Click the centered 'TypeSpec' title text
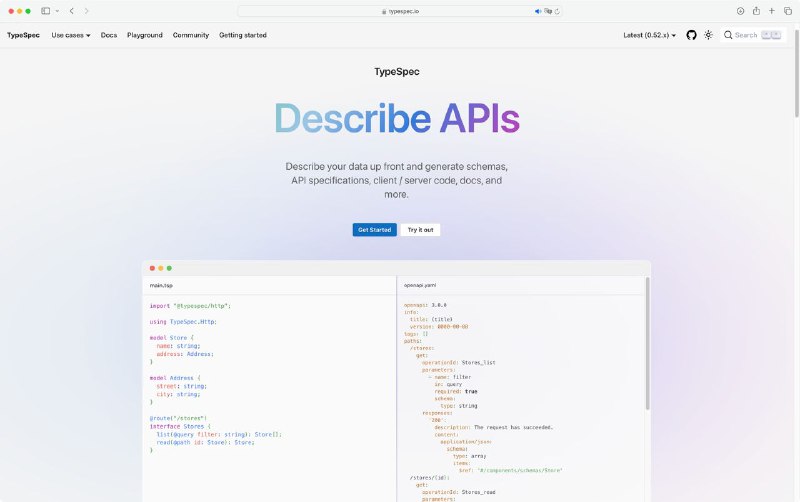The image size is (800, 502). pyautogui.click(x=397, y=71)
